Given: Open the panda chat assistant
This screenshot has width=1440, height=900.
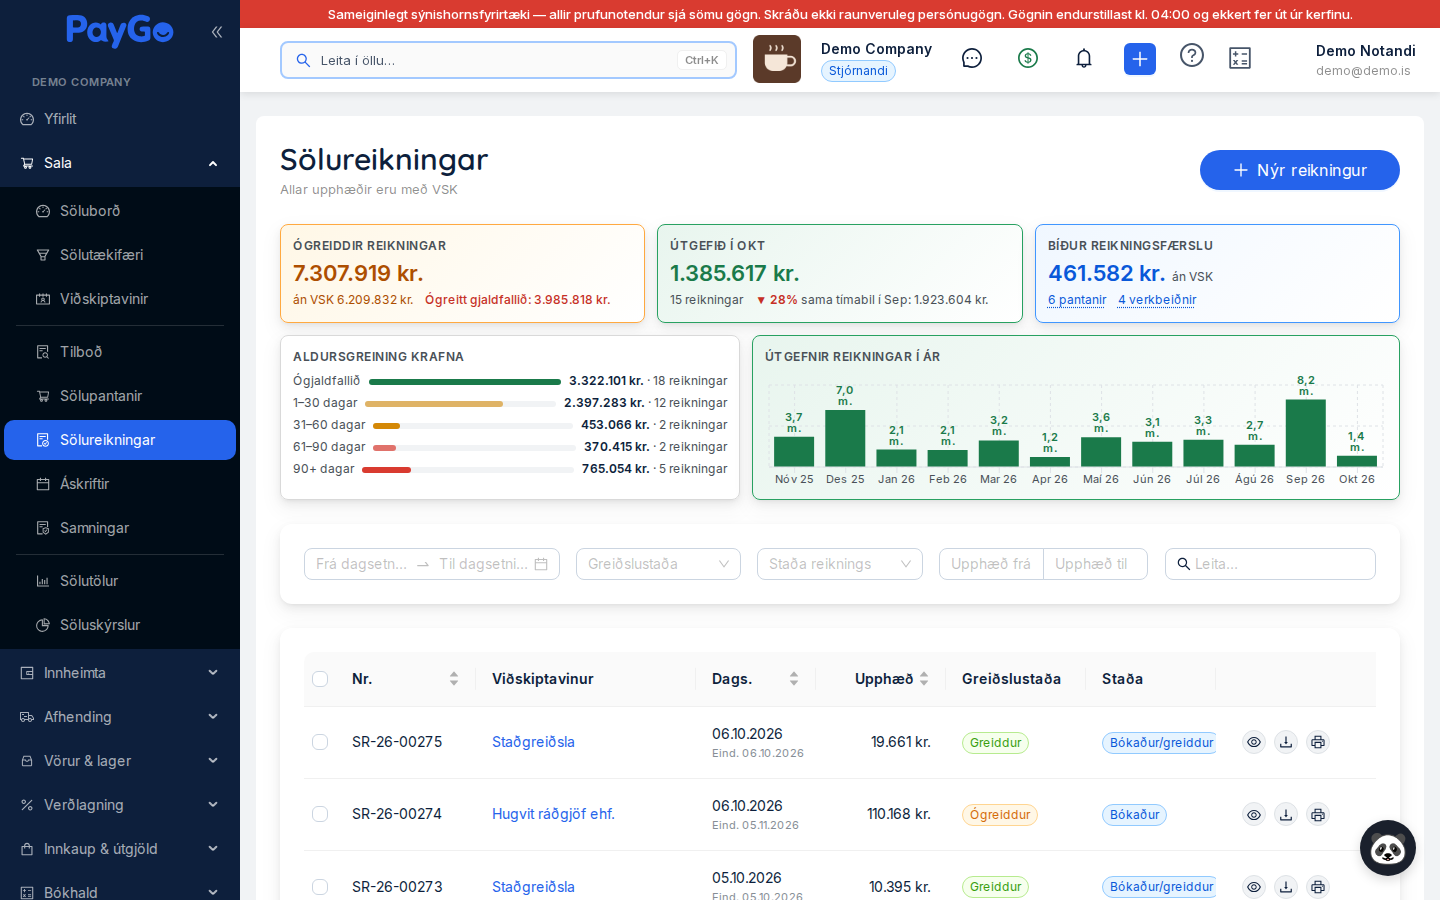Looking at the screenshot, I should [1388, 848].
